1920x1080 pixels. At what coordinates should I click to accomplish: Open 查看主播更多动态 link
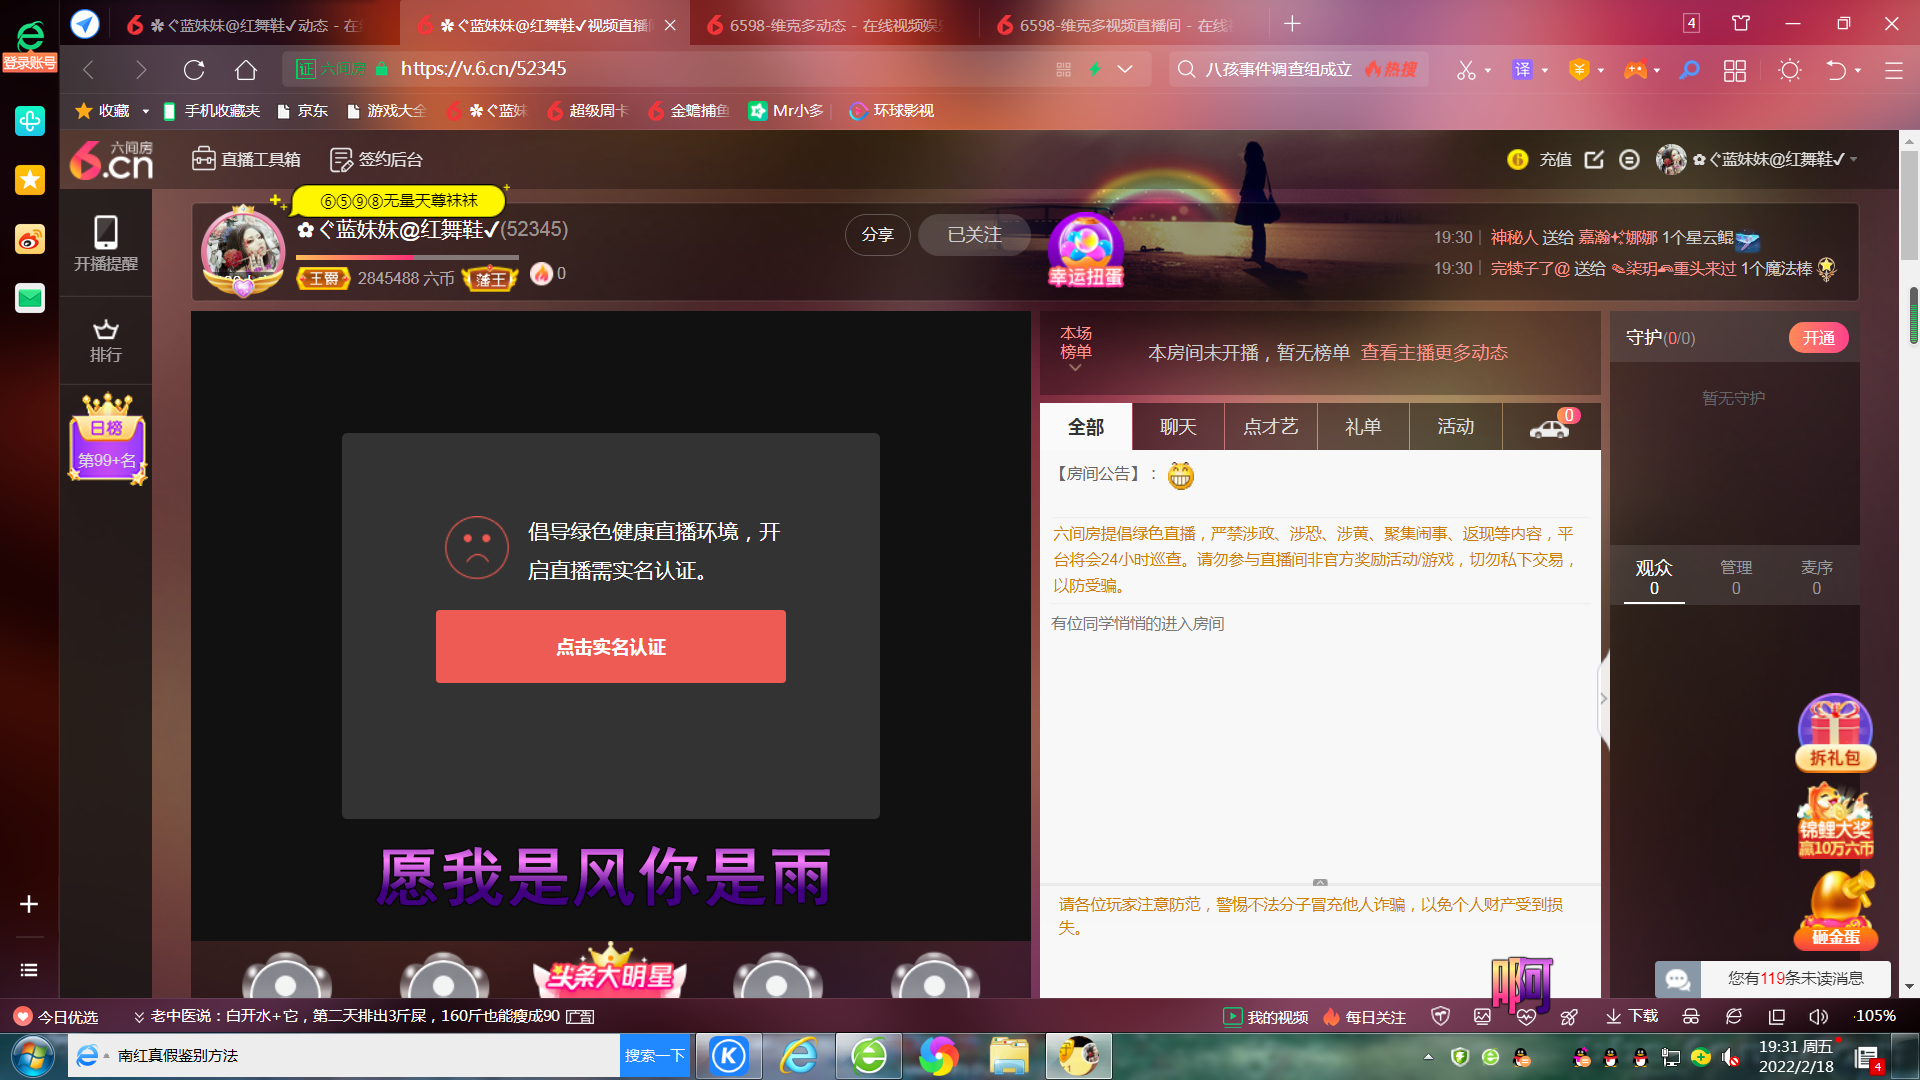point(1434,353)
